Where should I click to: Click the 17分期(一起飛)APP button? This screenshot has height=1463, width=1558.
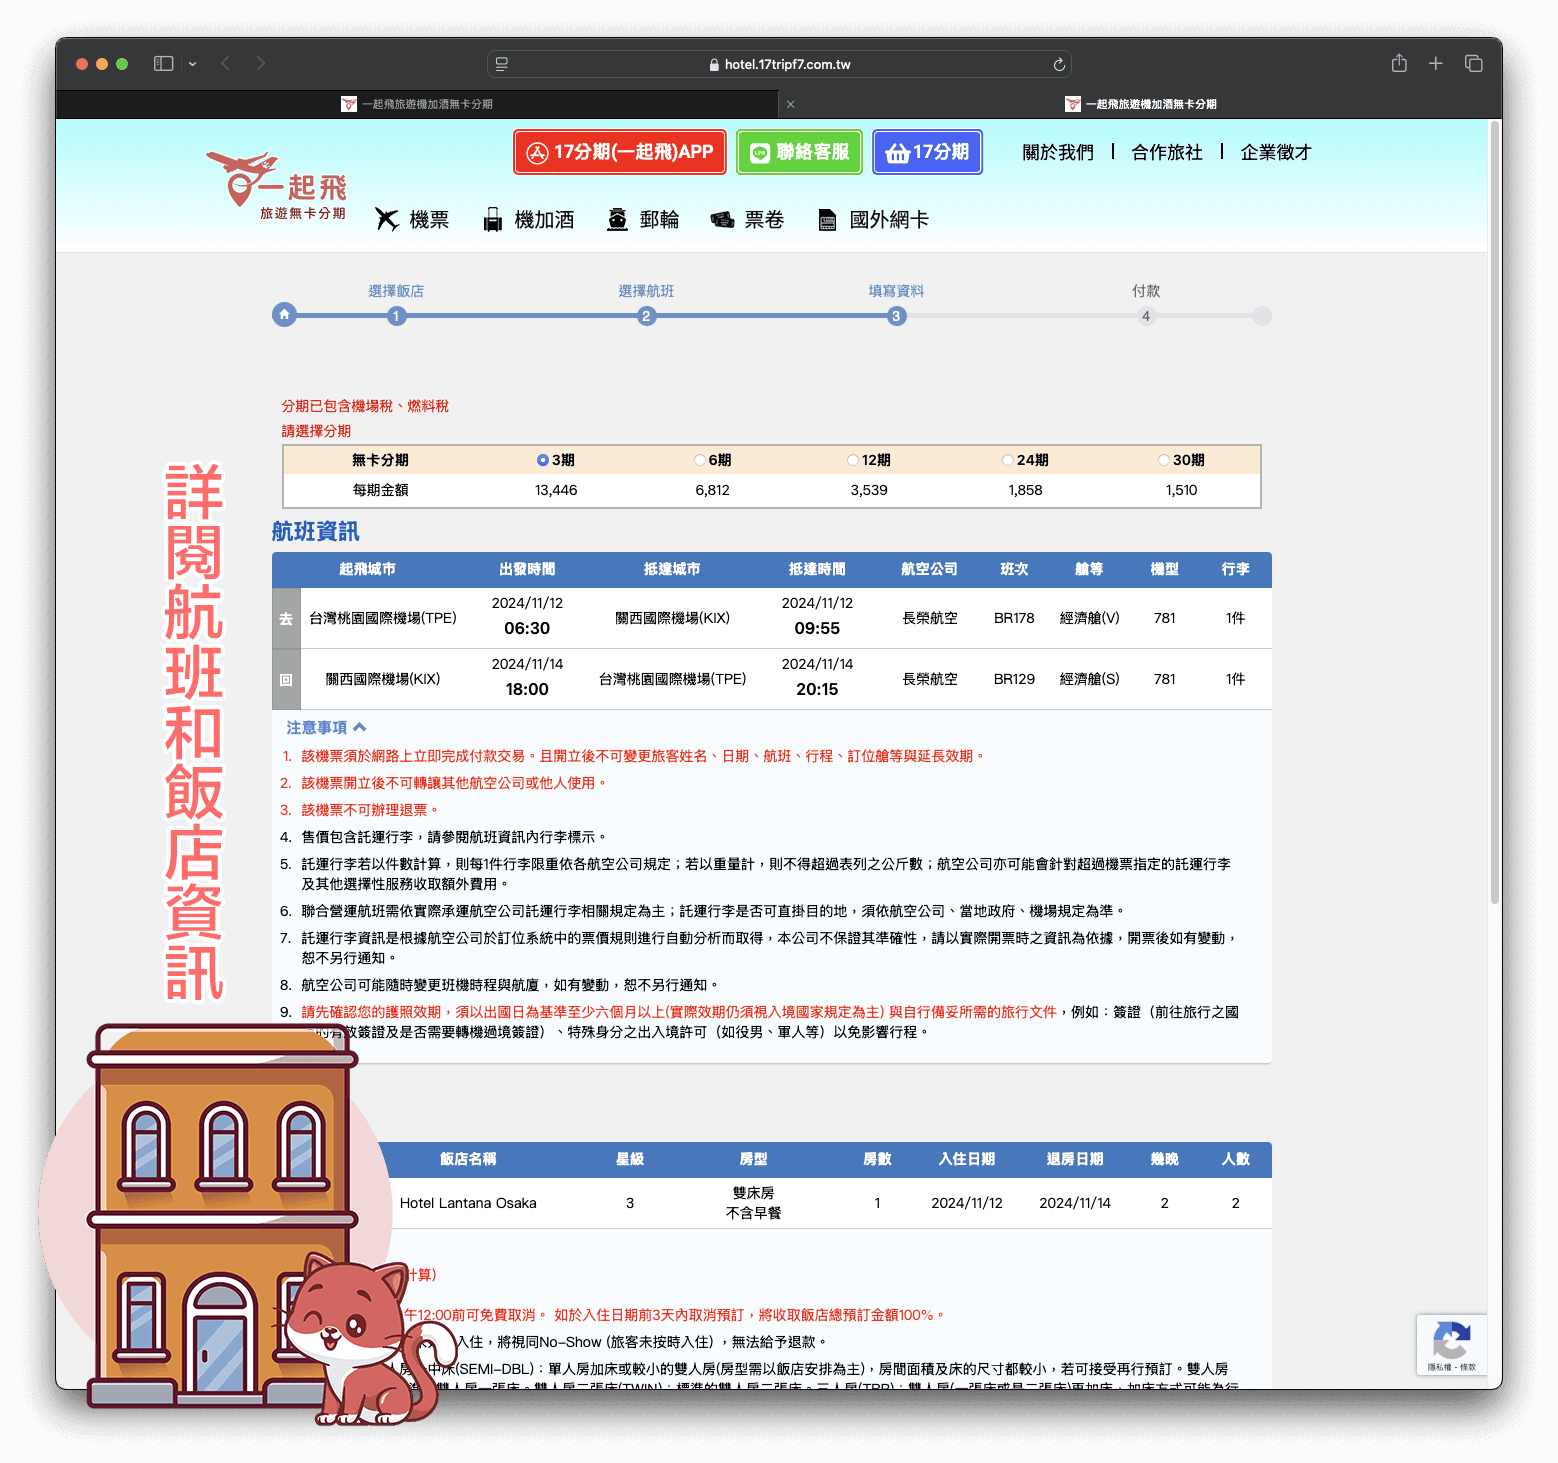tap(620, 152)
